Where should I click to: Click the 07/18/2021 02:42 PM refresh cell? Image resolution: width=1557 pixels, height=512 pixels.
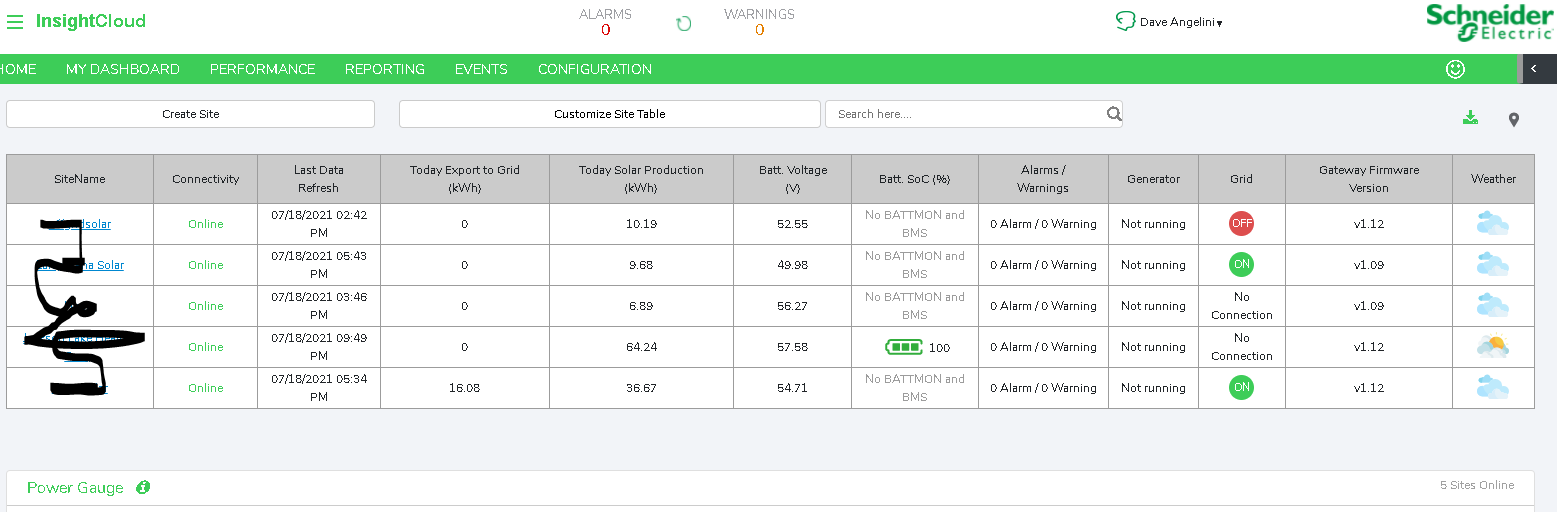tap(319, 224)
